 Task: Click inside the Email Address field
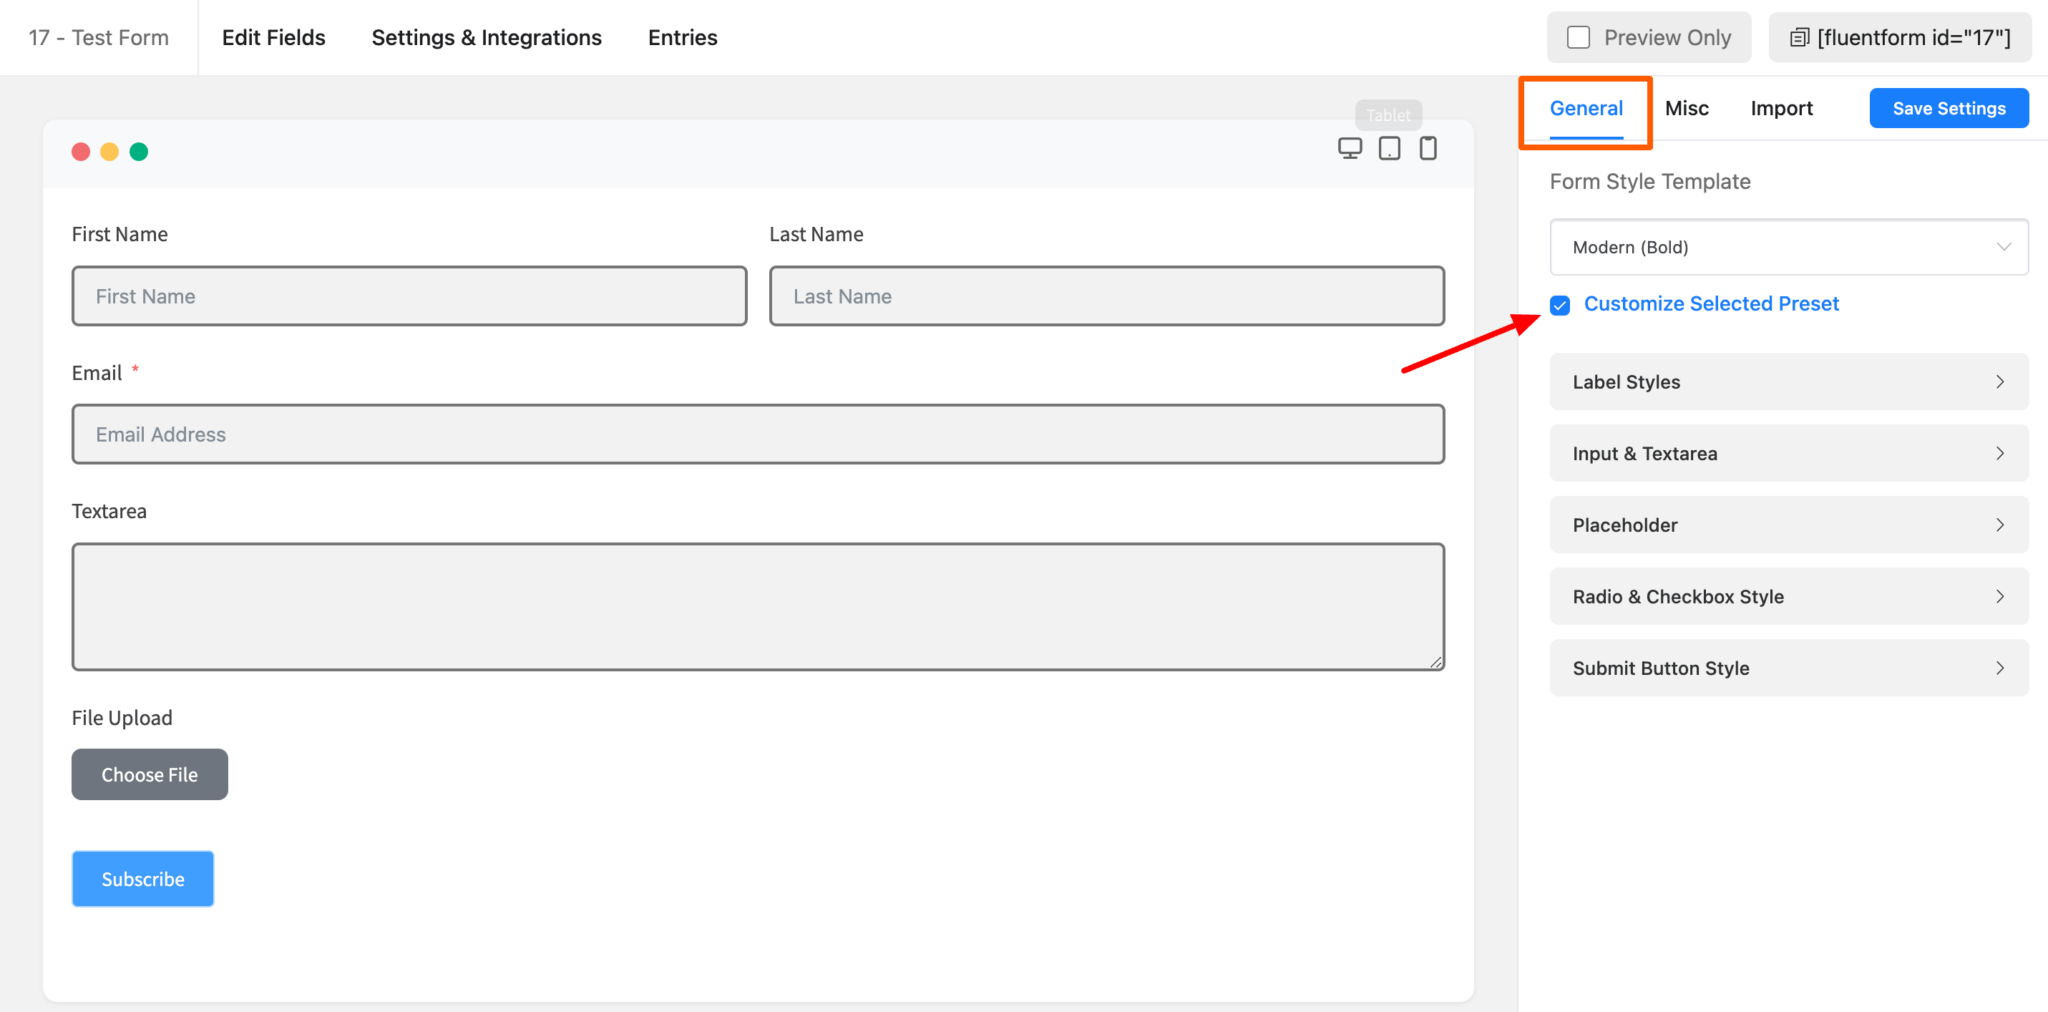(758, 434)
